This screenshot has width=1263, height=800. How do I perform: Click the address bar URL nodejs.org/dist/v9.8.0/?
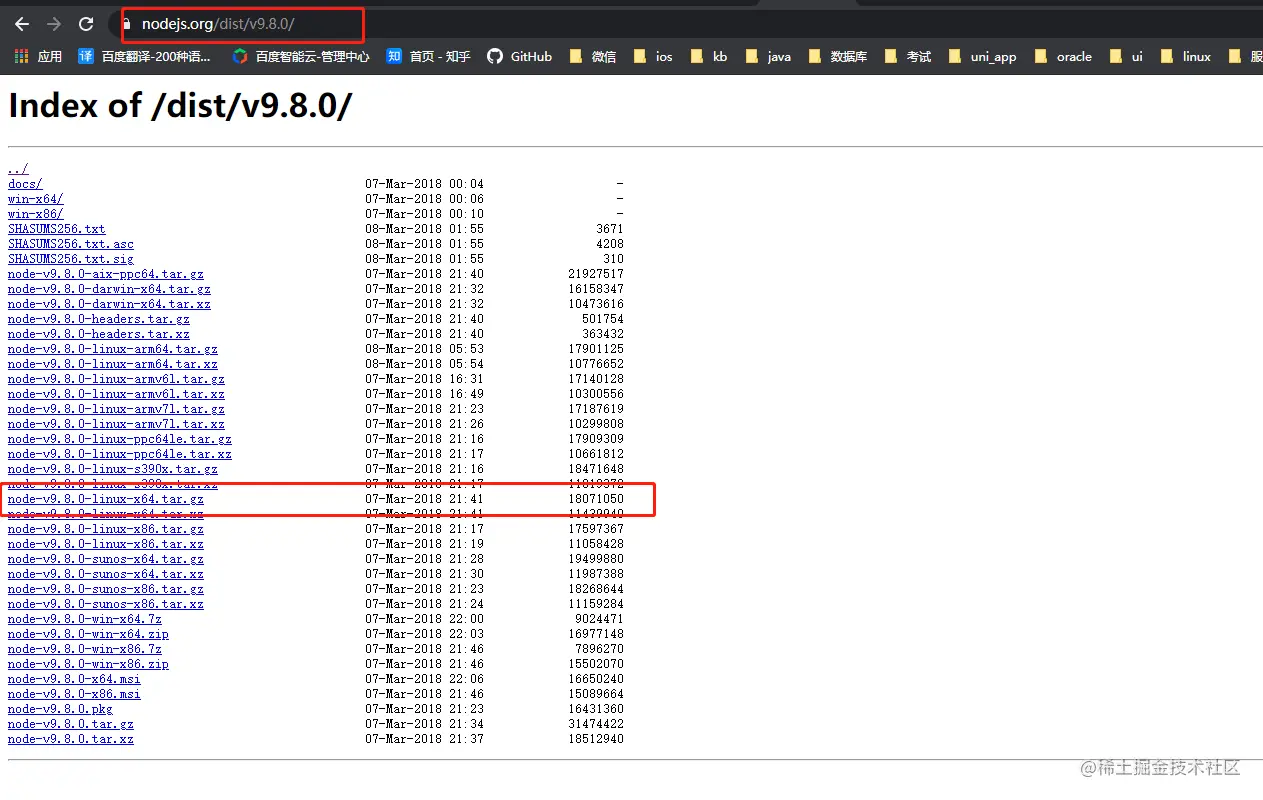(x=218, y=24)
